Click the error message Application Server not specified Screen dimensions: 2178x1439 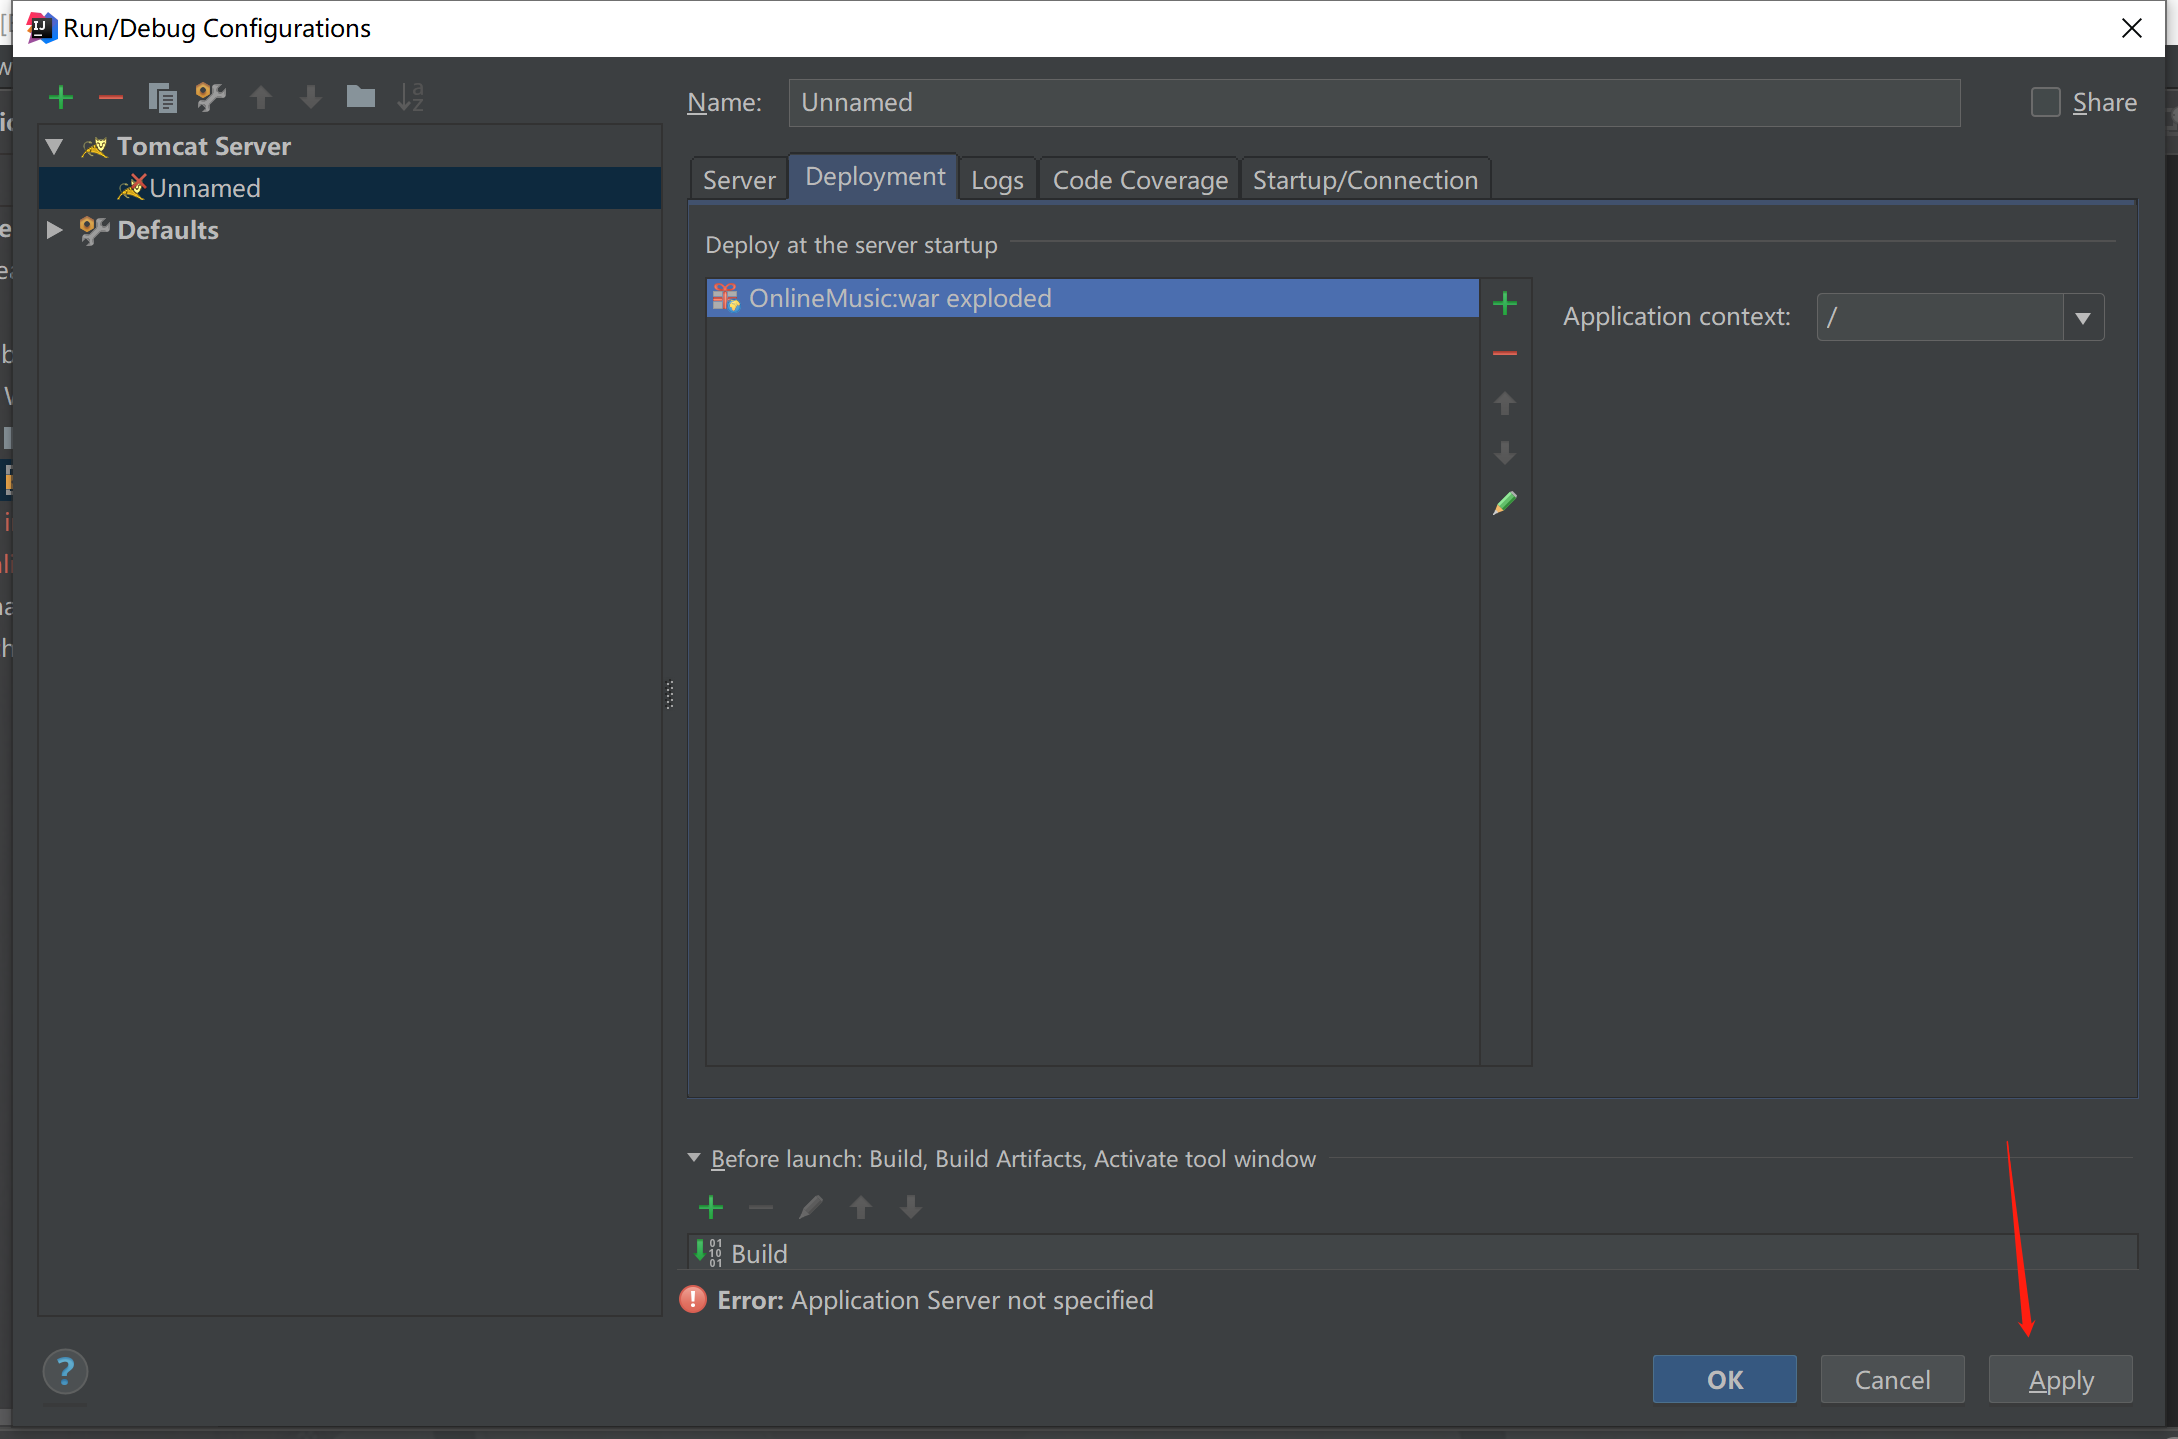(972, 1300)
